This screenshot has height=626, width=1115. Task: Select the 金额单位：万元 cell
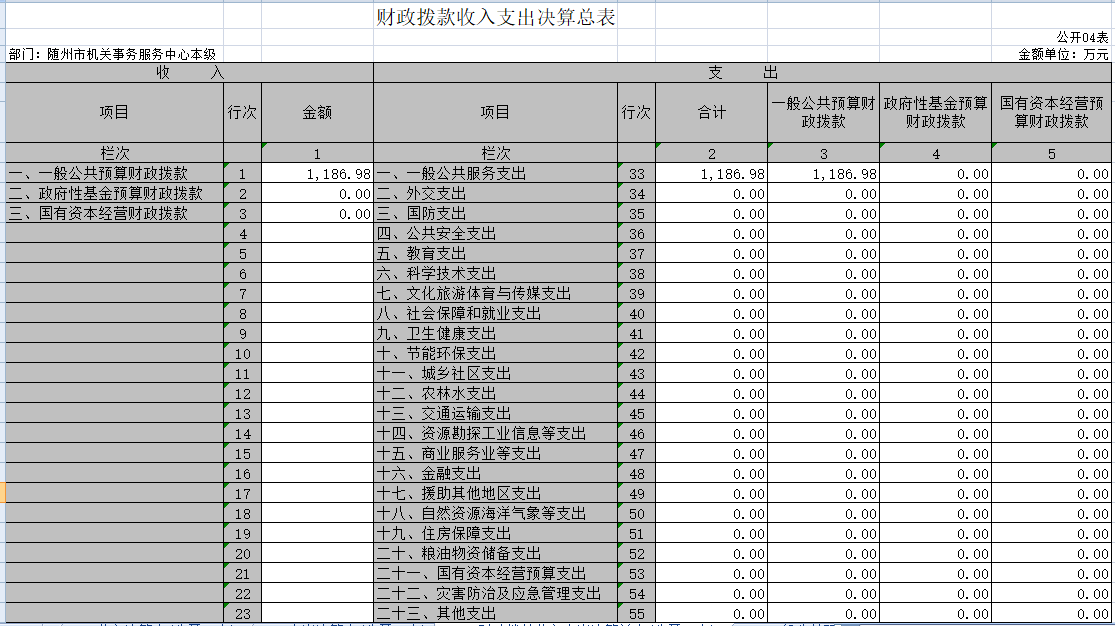1063,54
